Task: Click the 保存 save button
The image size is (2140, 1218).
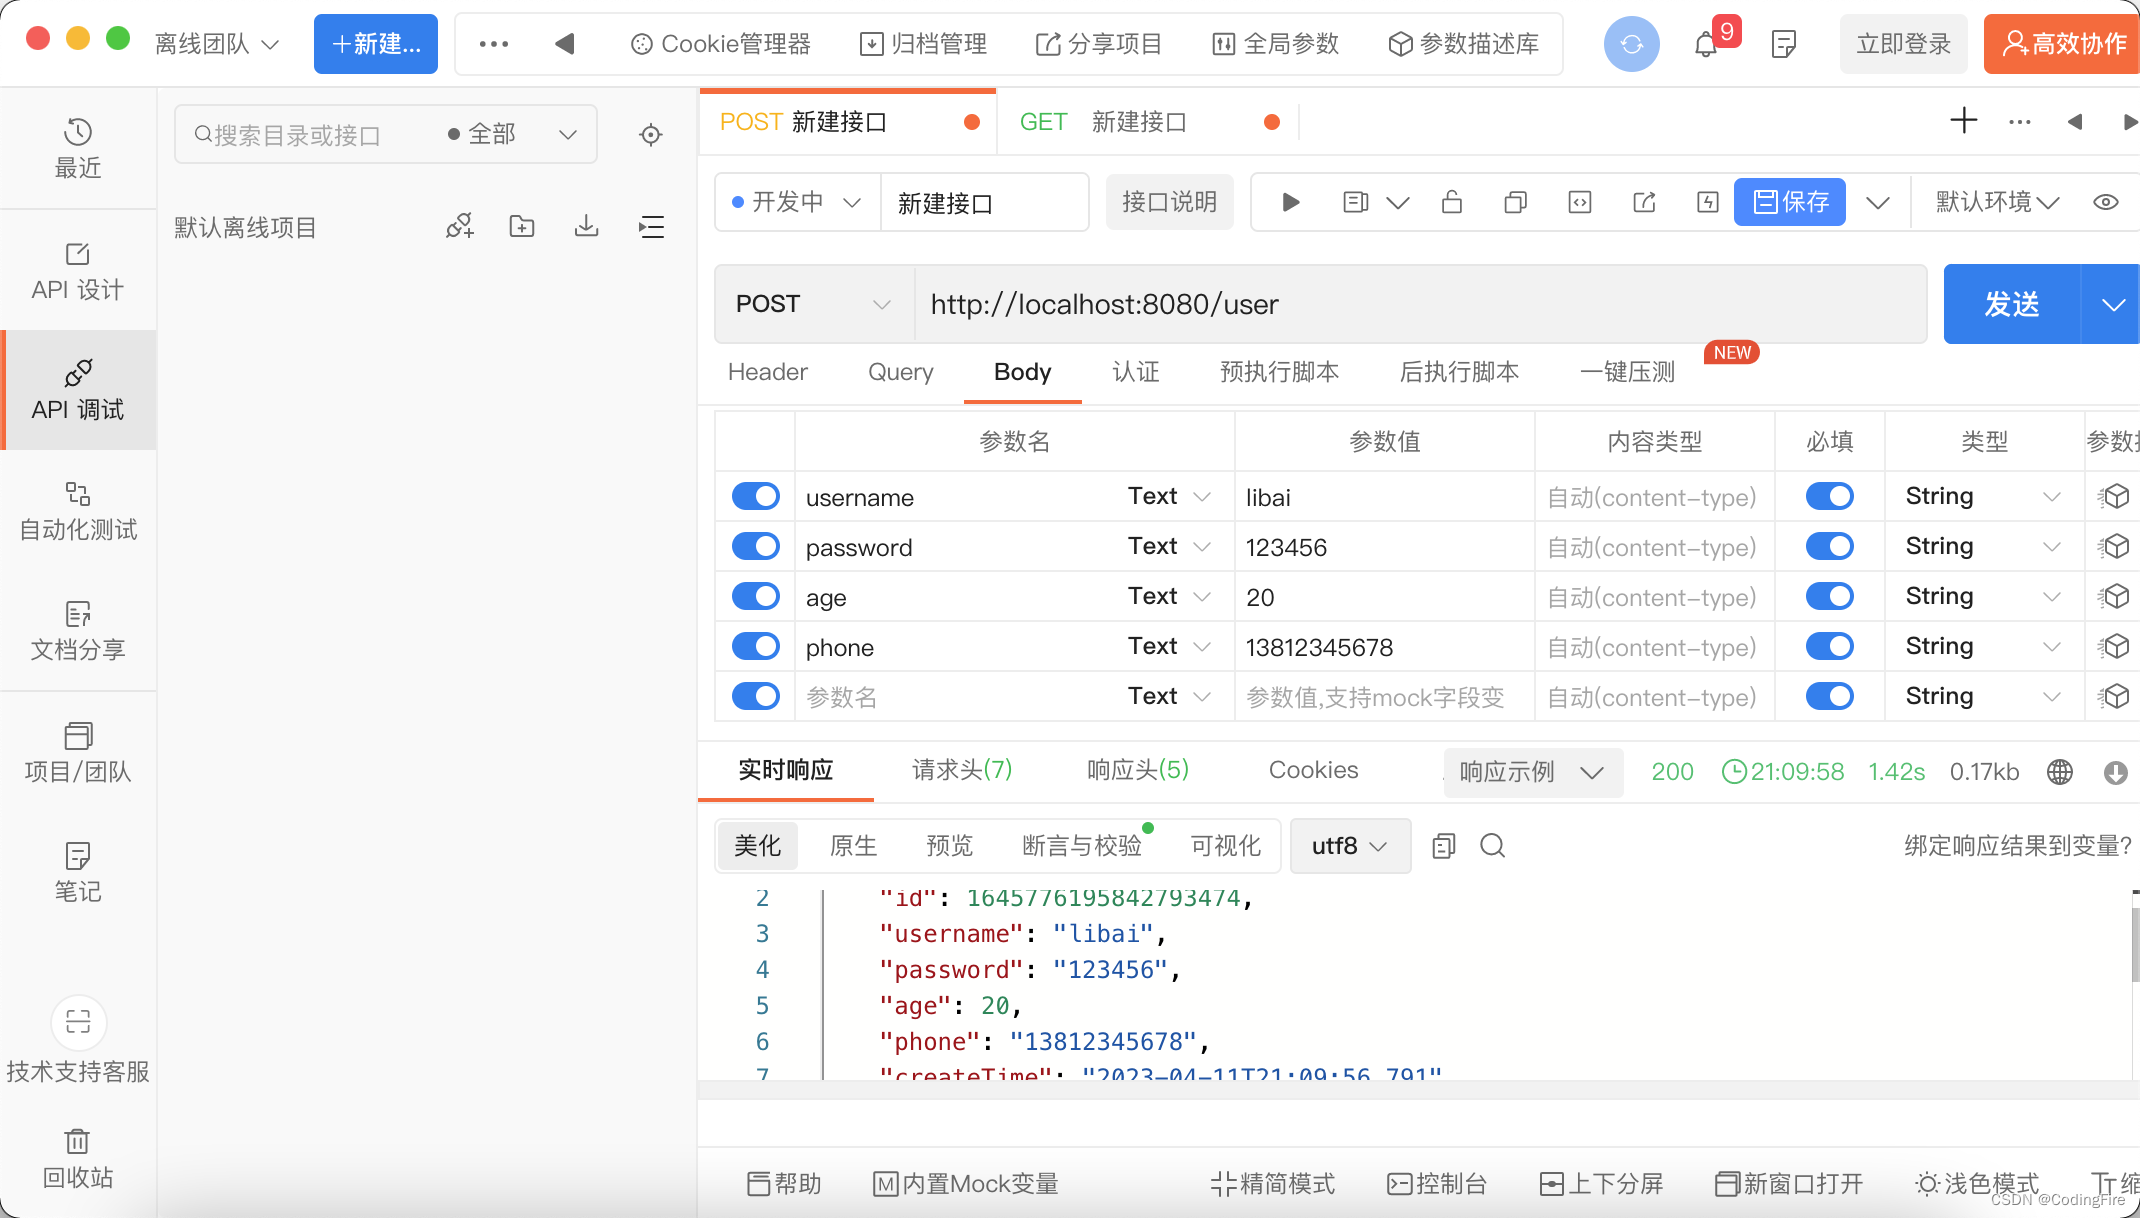Action: [x=1790, y=202]
